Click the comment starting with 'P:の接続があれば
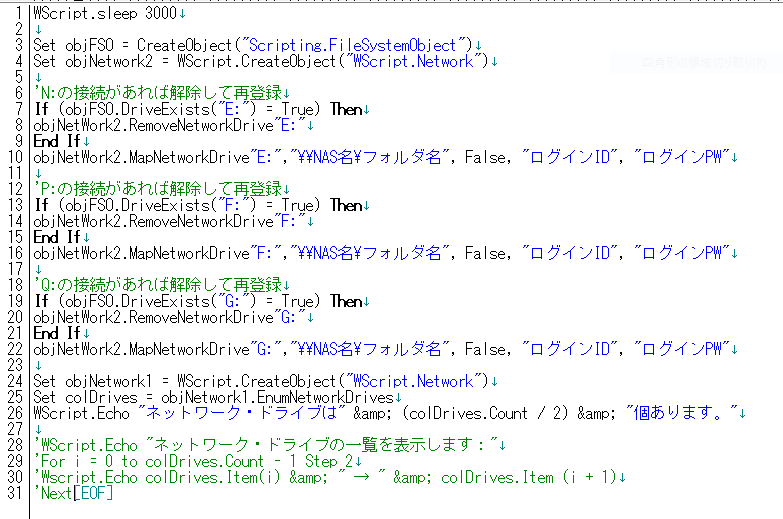This screenshot has height=519, width=783. pyautogui.click(x=158, y=189)
